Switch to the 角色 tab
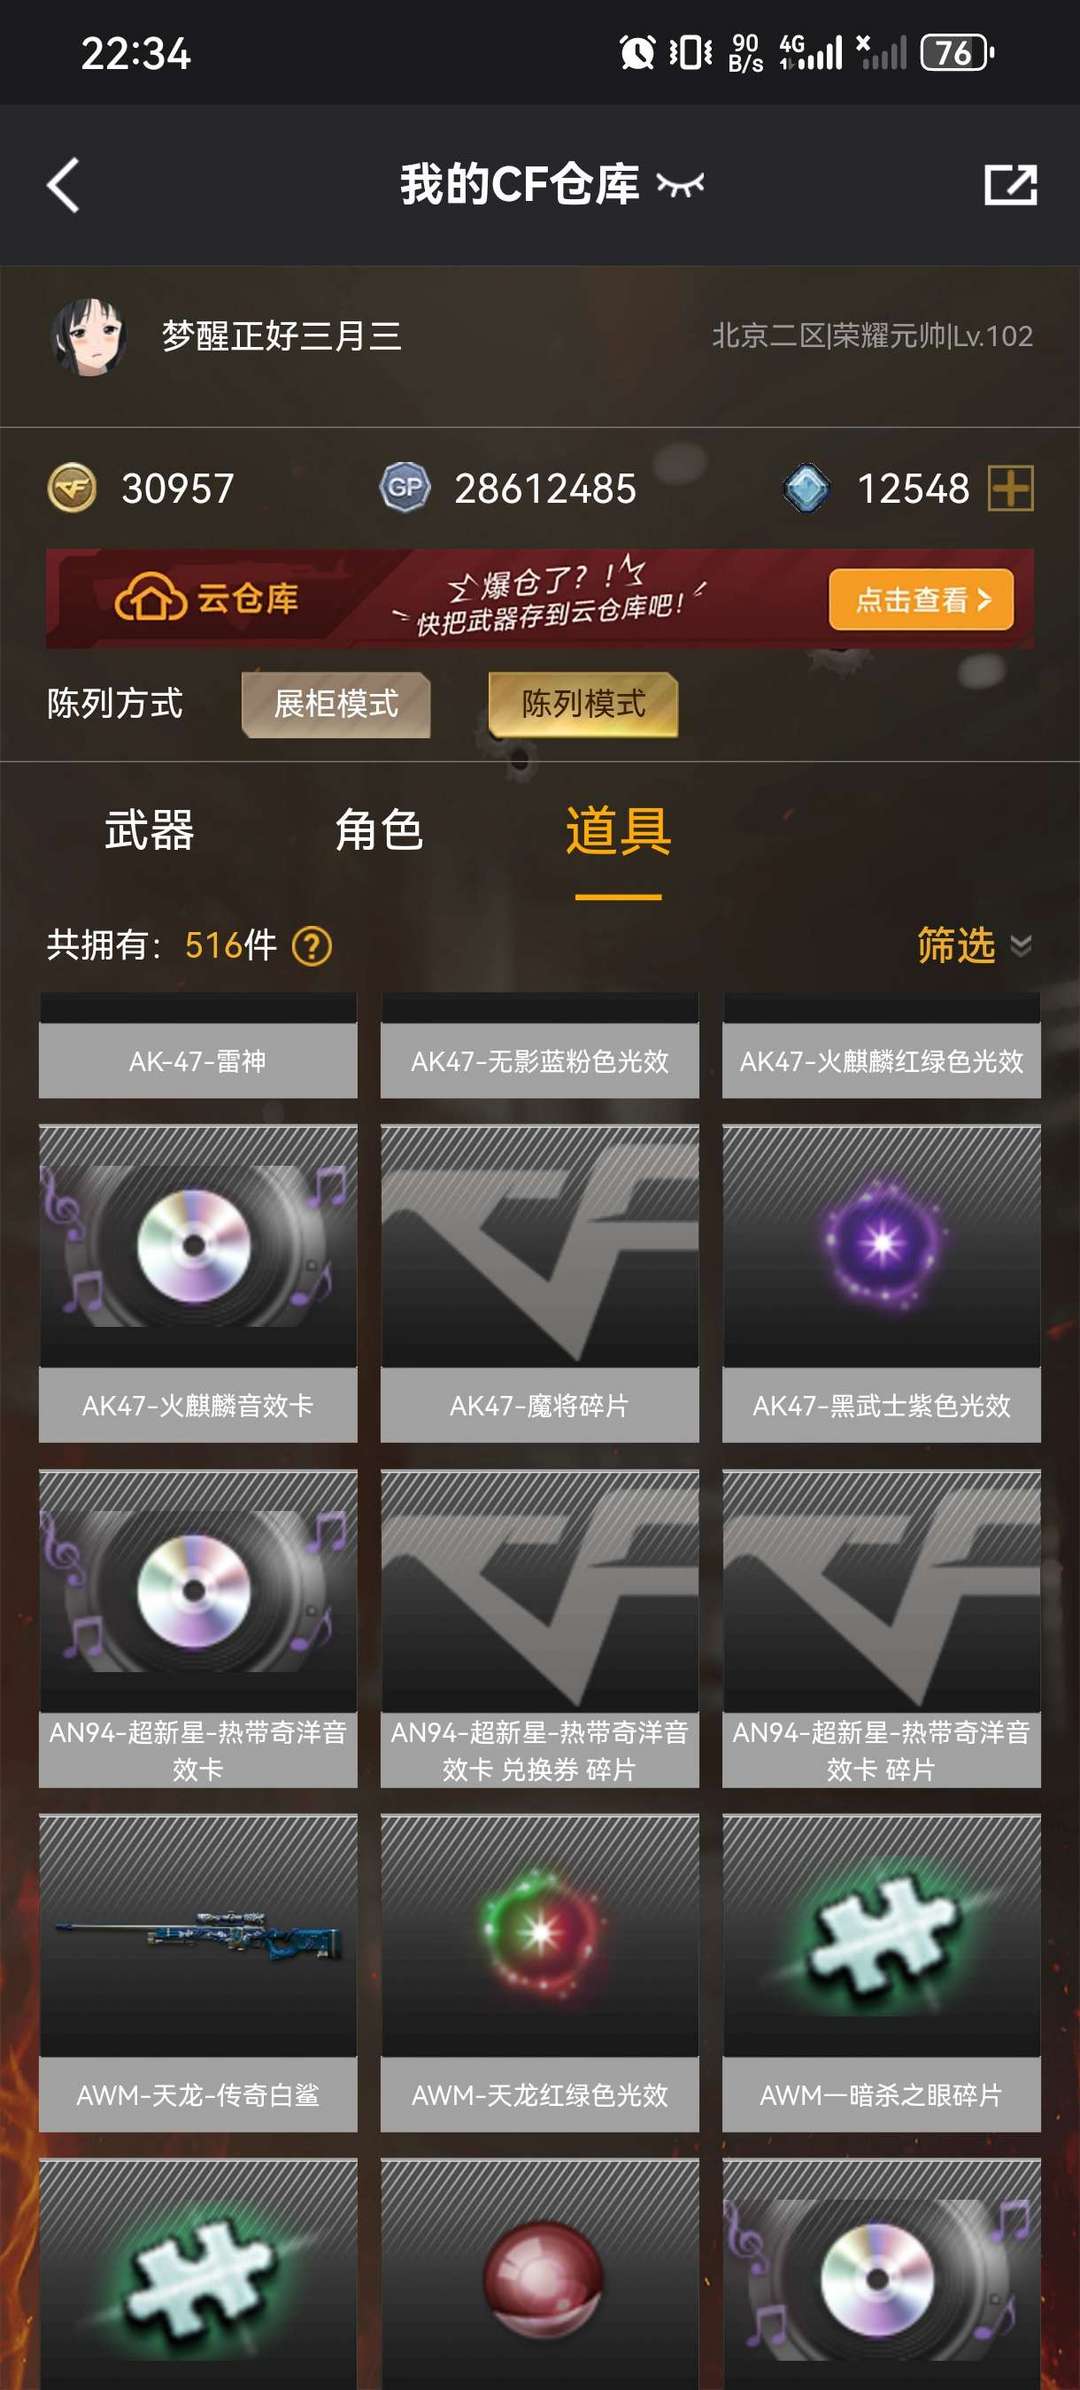The width and height of the screenshot is (1080, 2390). coord(379,830)
